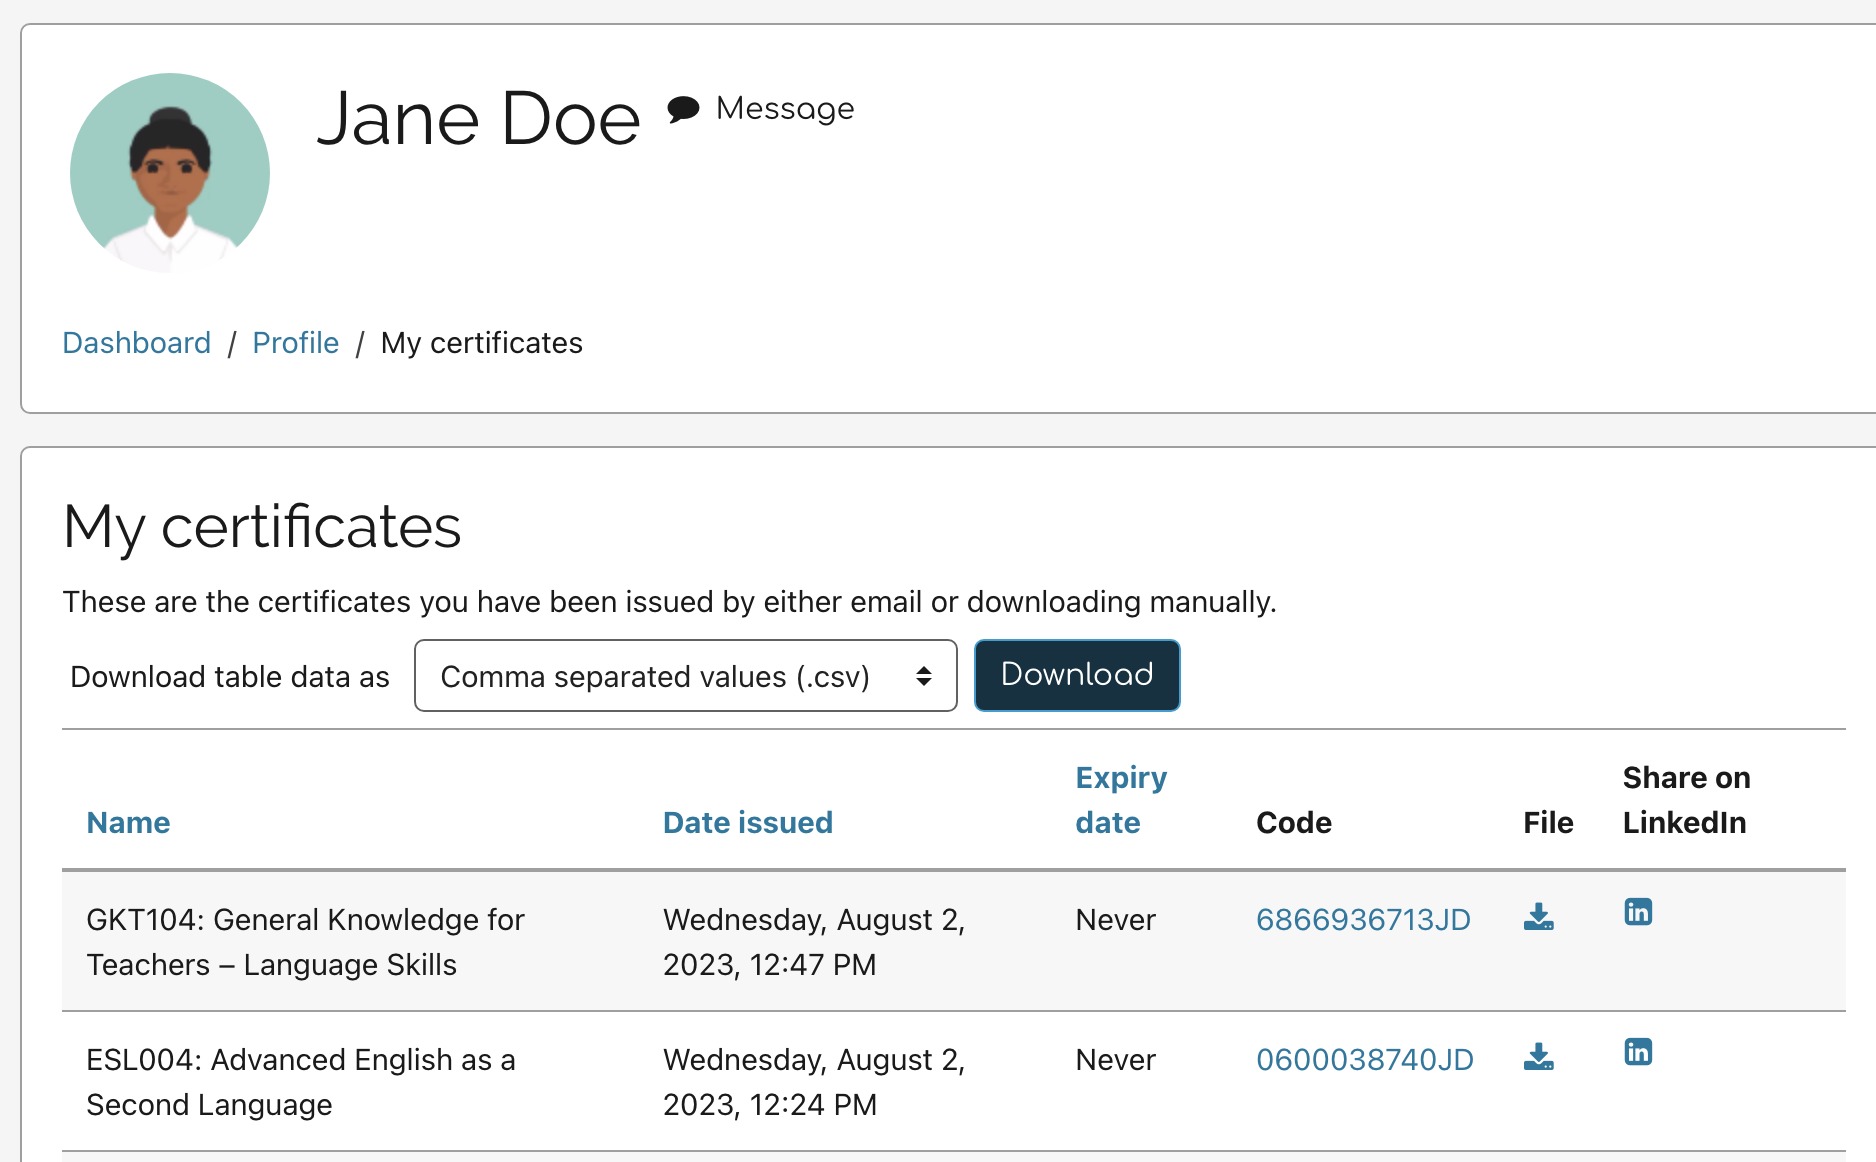This screenshot has height=1162, width=1876.
Task: Sort table by Expiry date
Action: 1120,799
